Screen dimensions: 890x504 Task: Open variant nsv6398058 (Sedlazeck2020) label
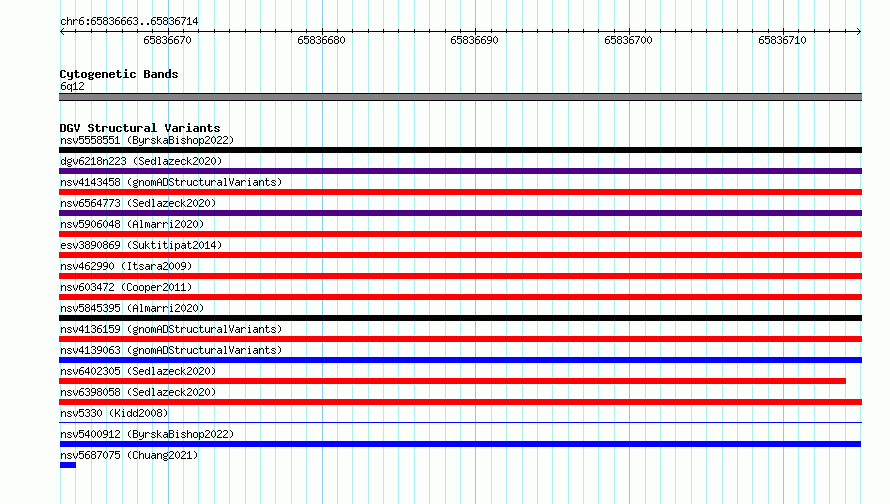[138, 392]
